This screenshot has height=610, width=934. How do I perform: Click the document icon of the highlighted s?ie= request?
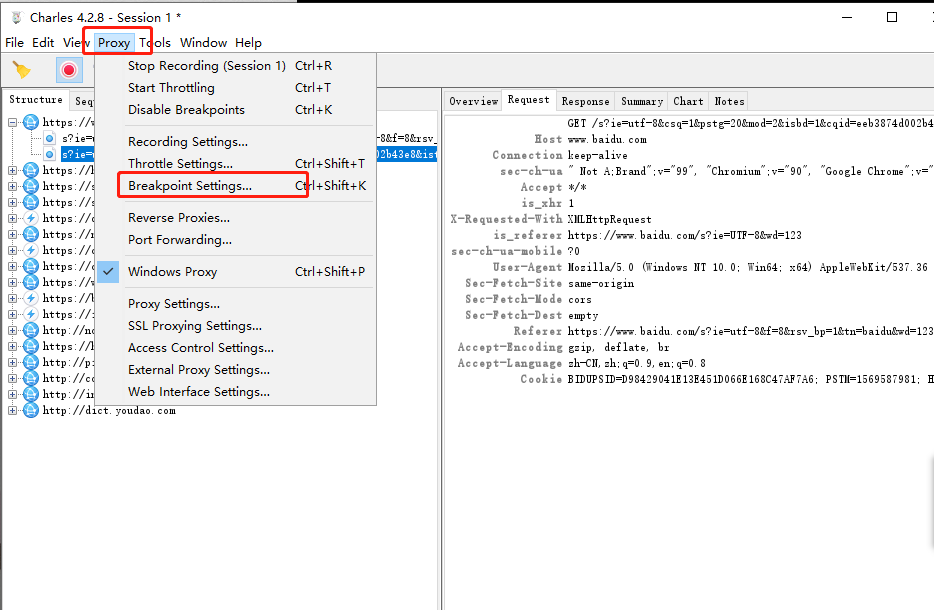point(50,154)
